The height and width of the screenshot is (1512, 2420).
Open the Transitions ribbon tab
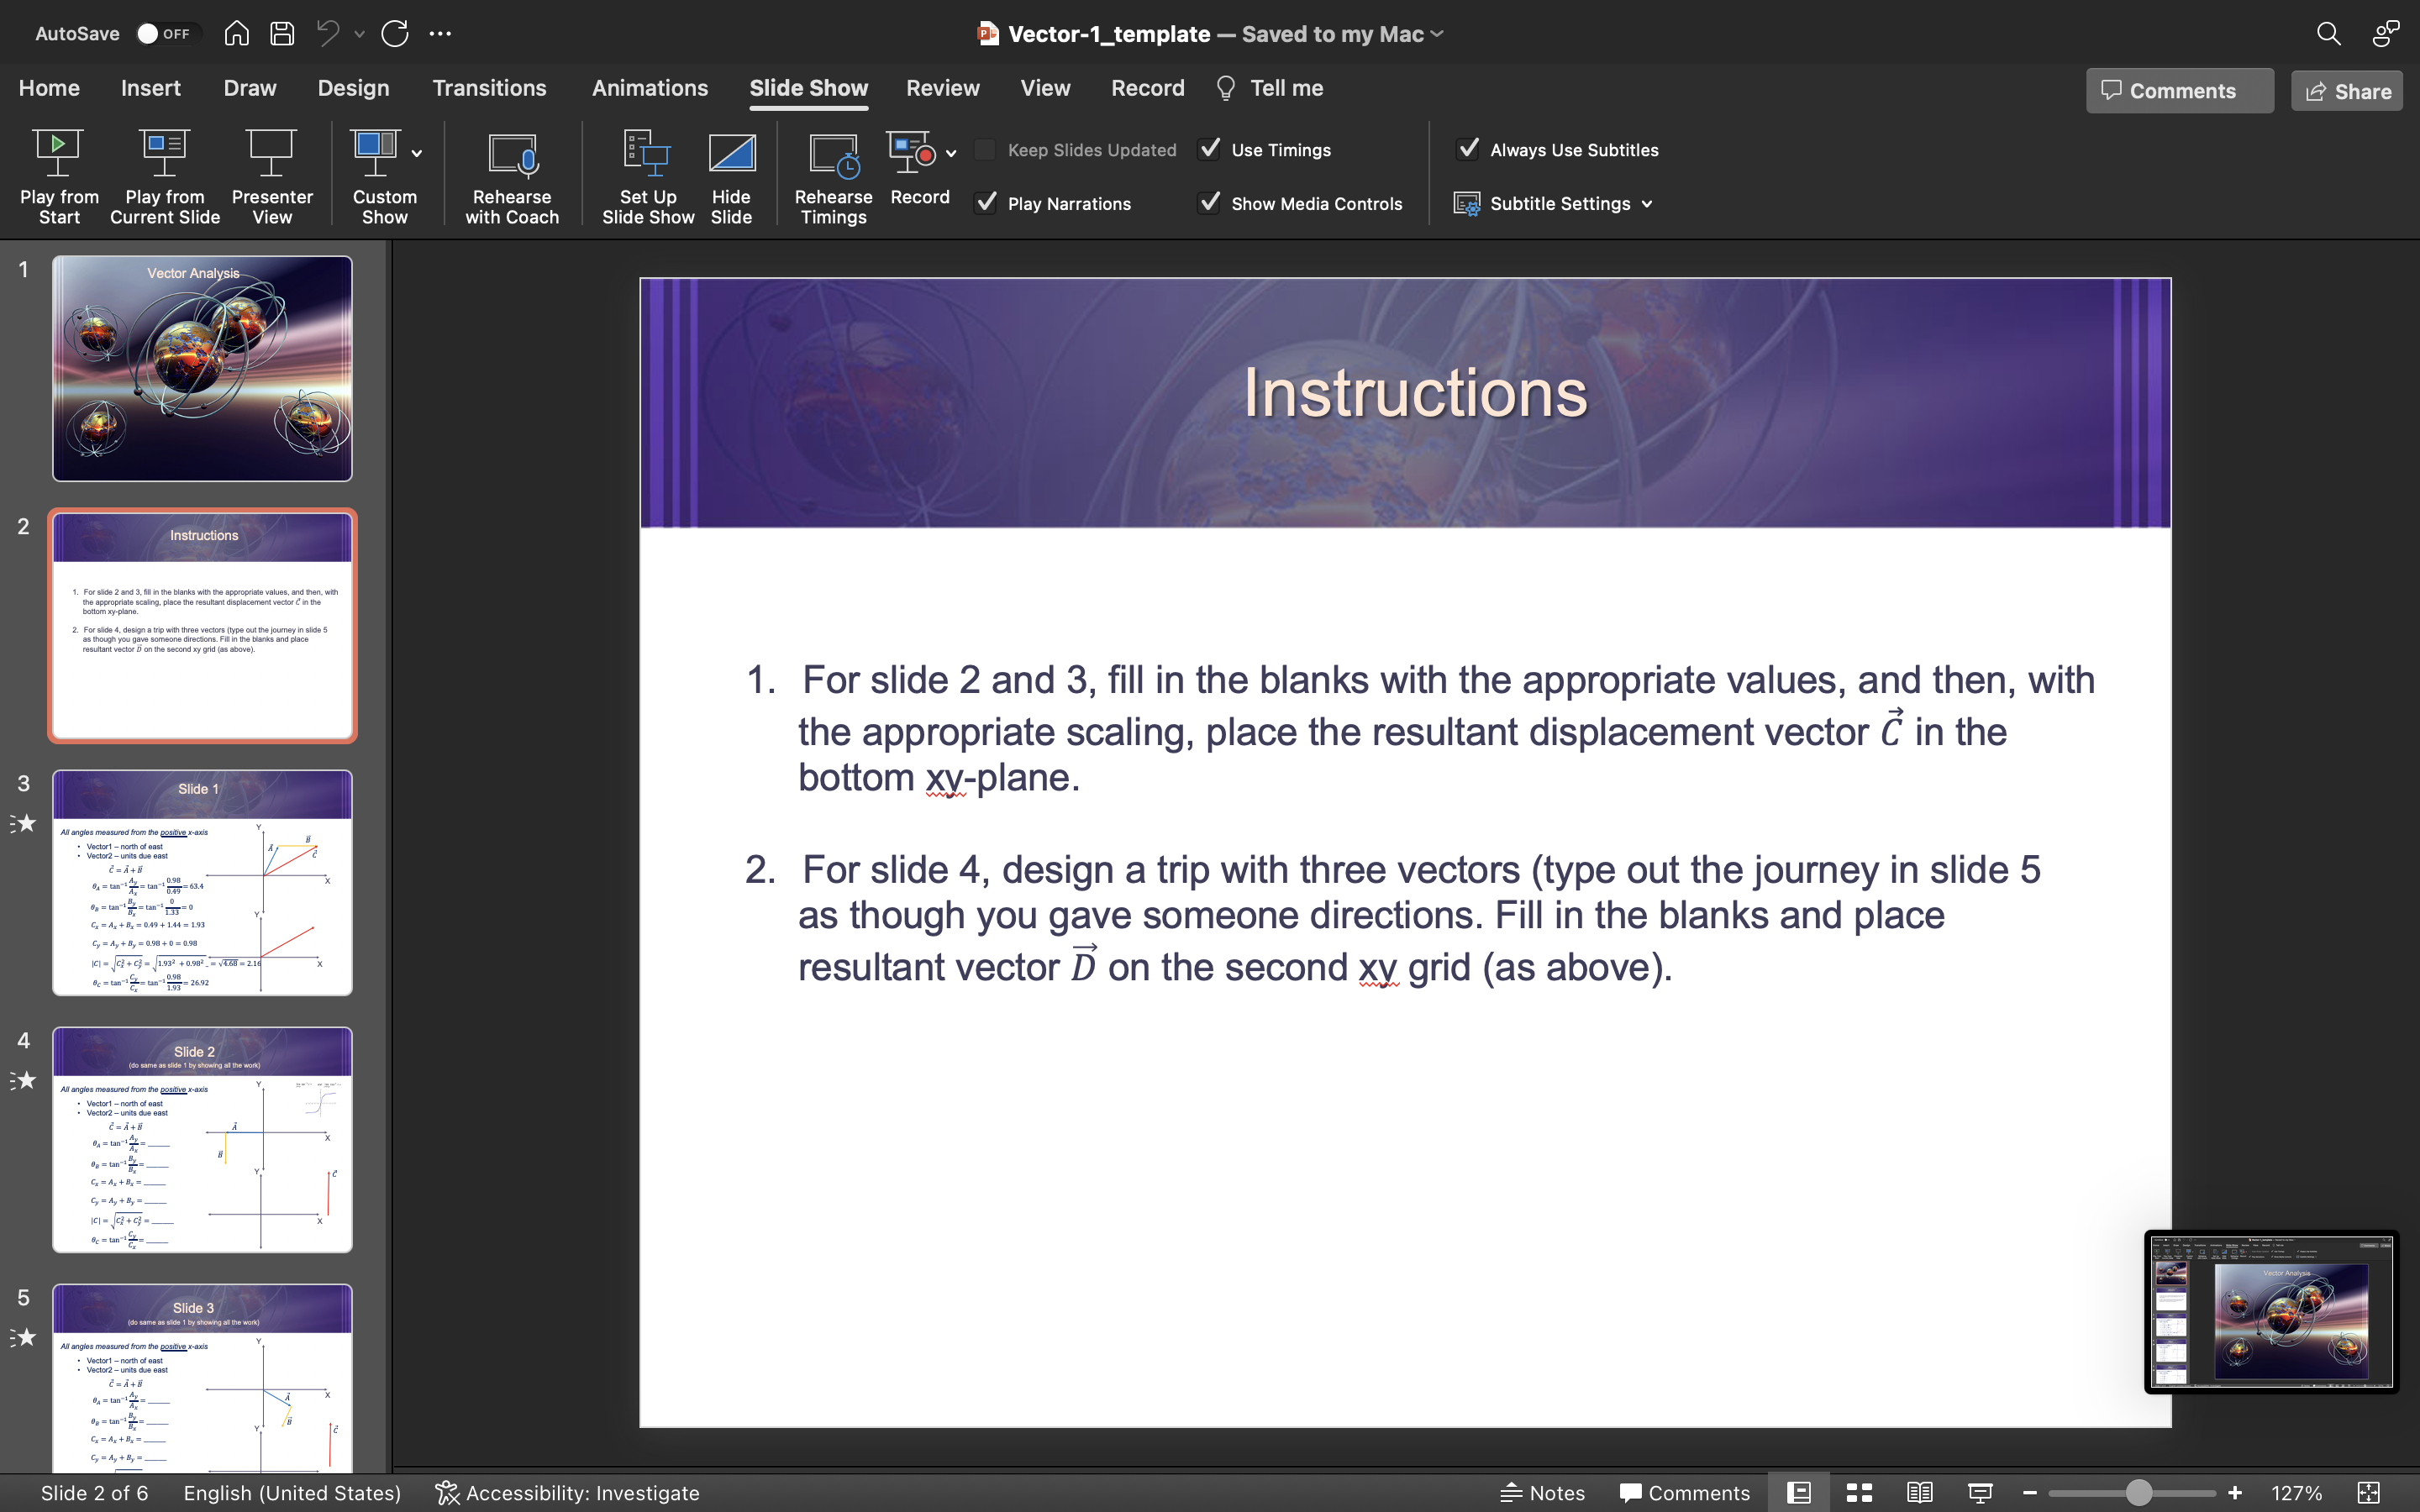point(490,88)
